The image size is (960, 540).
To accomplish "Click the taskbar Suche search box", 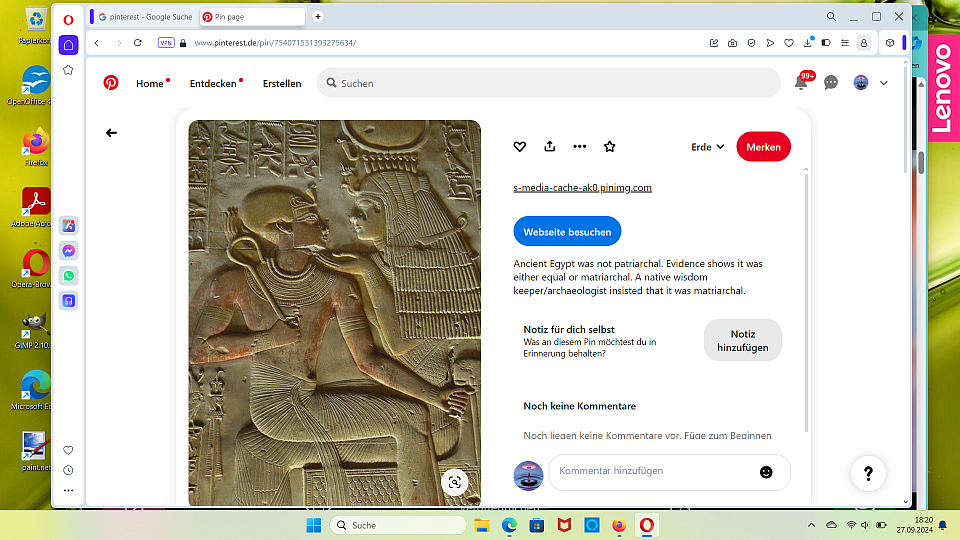I will [x=398, y=525].
